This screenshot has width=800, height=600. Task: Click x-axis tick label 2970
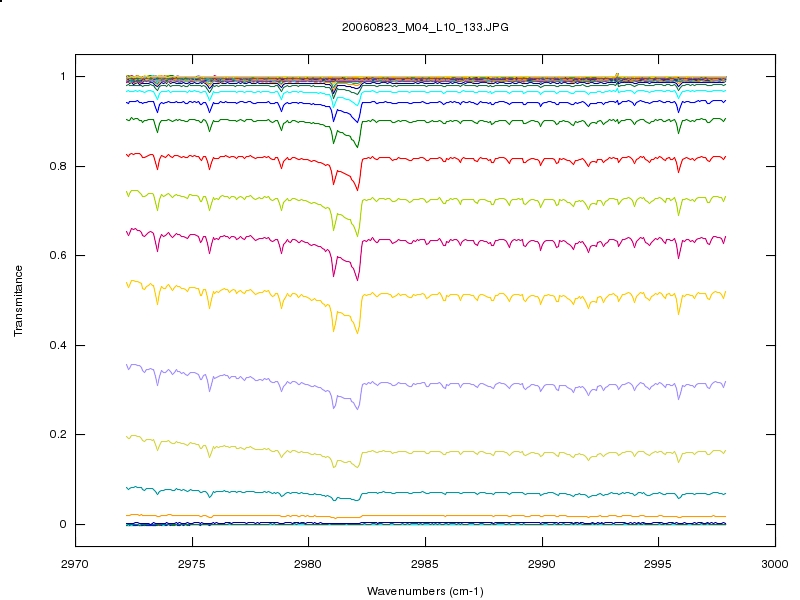(75, 564)
